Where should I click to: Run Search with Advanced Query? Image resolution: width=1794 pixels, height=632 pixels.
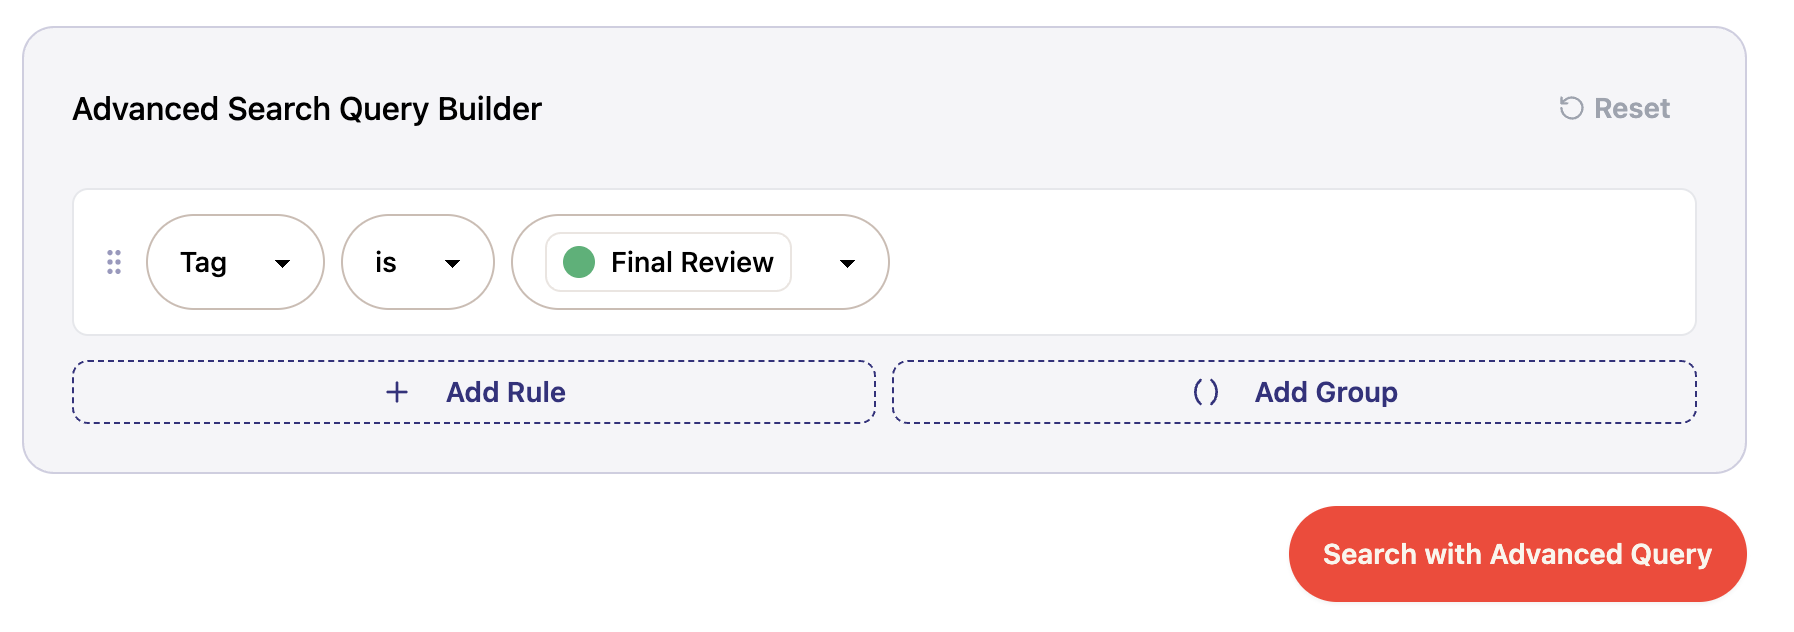coord(1517,554)
